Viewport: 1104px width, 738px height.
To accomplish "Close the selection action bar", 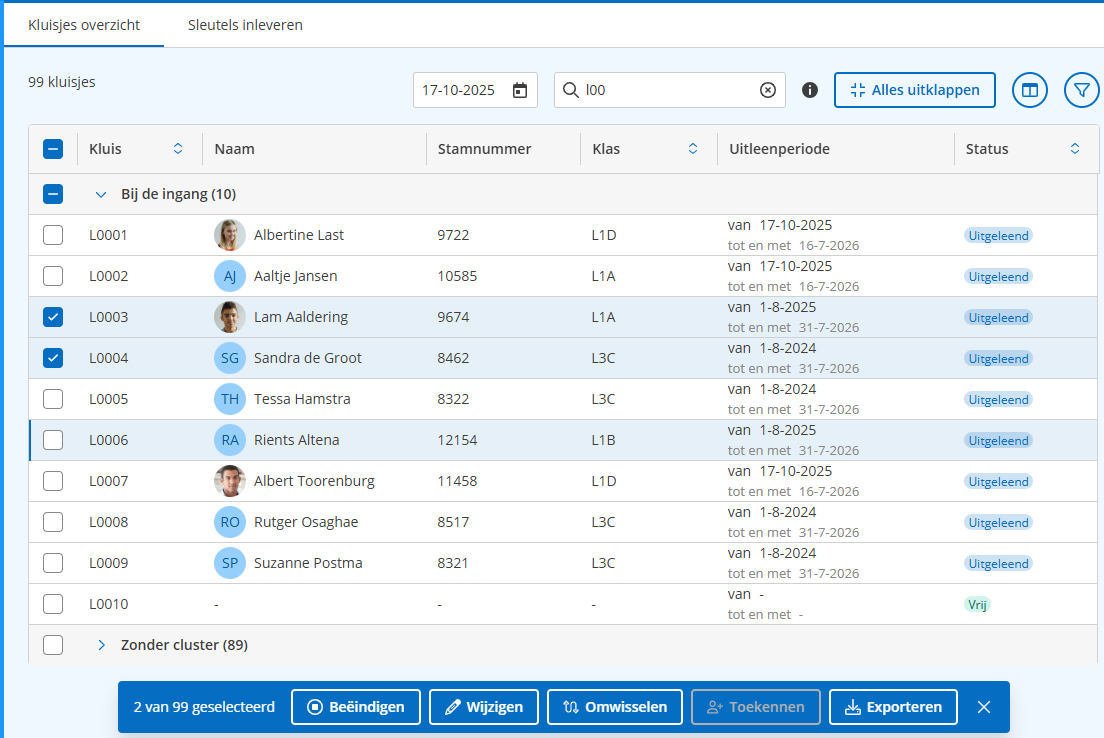I will 984,707.
